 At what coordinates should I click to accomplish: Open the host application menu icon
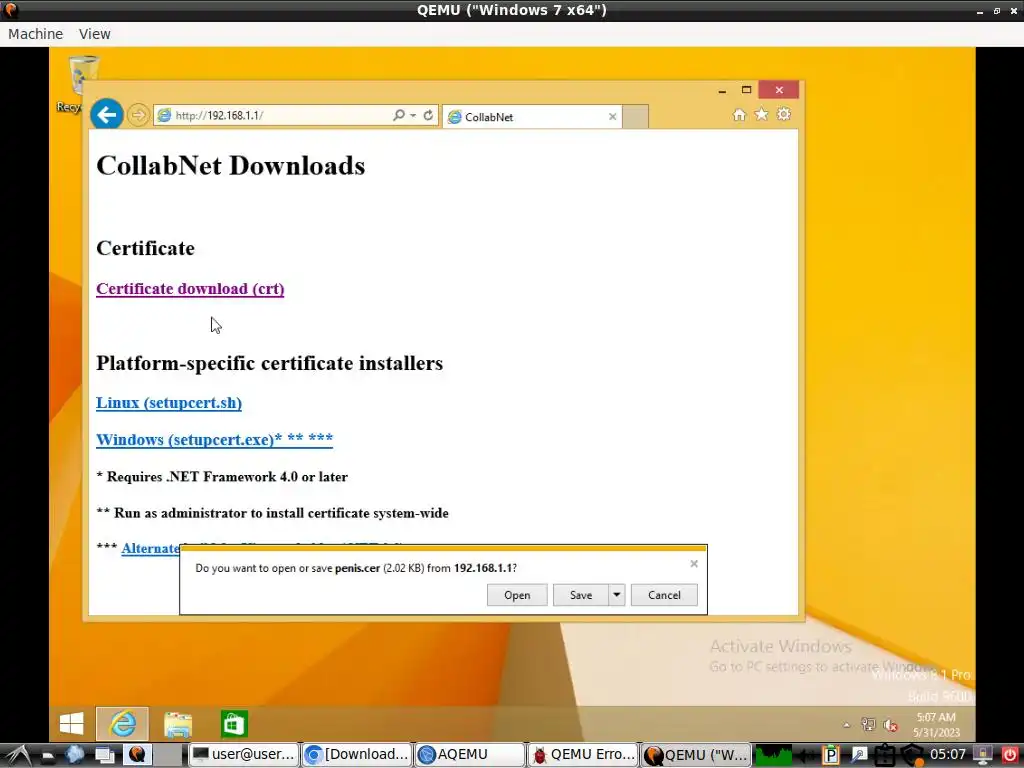click(17, 756)
